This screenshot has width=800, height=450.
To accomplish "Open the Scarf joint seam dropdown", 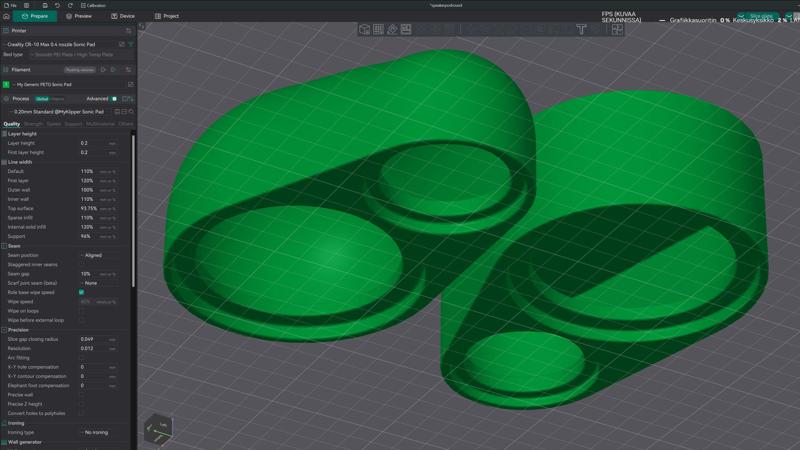I will click(98, 283).
